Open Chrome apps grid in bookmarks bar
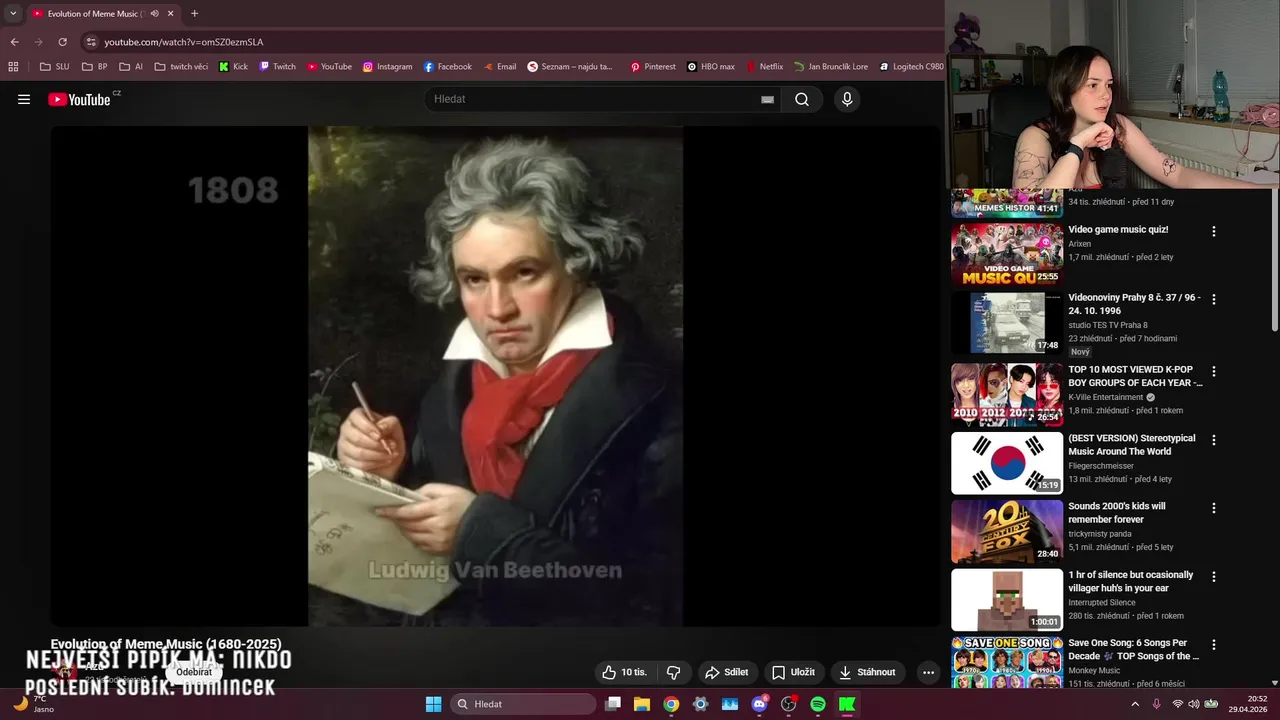 (13, 67)
